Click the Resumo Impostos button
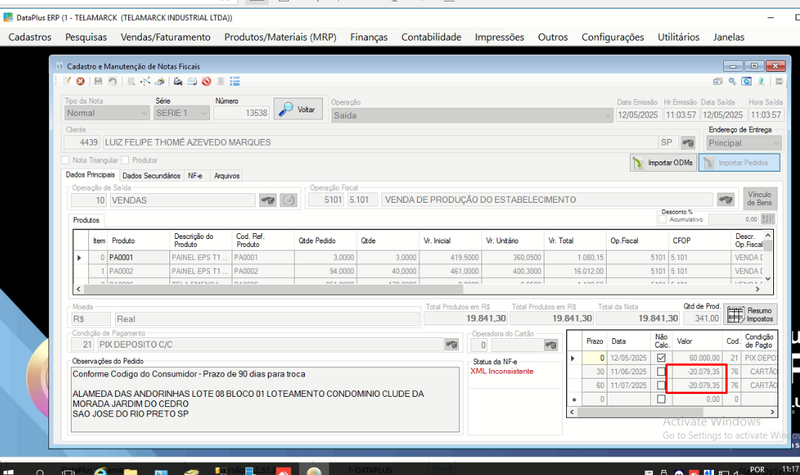The image size is (800, 475). click(x=750, y=315)
